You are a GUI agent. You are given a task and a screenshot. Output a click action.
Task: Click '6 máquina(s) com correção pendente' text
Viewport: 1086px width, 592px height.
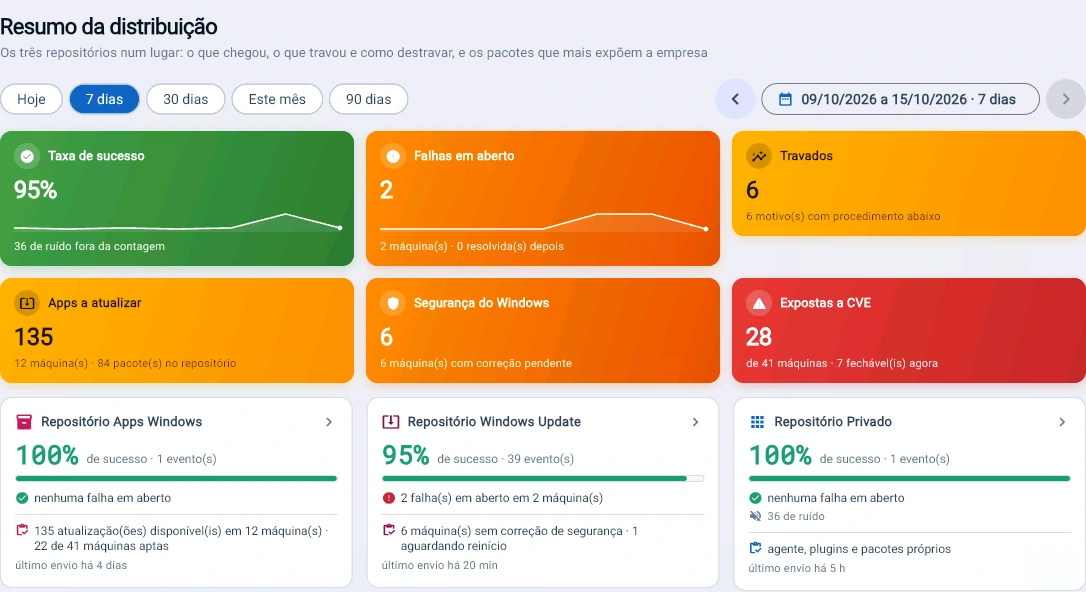pos(476,363)
